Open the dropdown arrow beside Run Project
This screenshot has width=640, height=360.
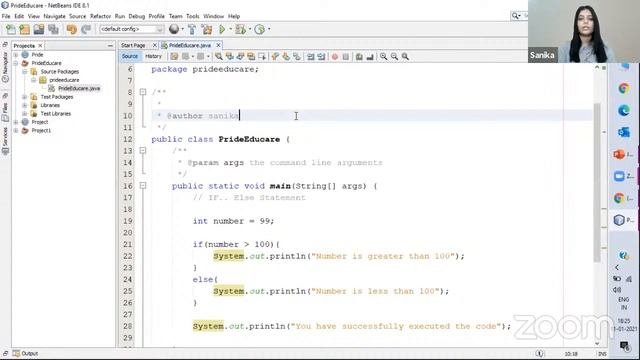click(230, 29)
